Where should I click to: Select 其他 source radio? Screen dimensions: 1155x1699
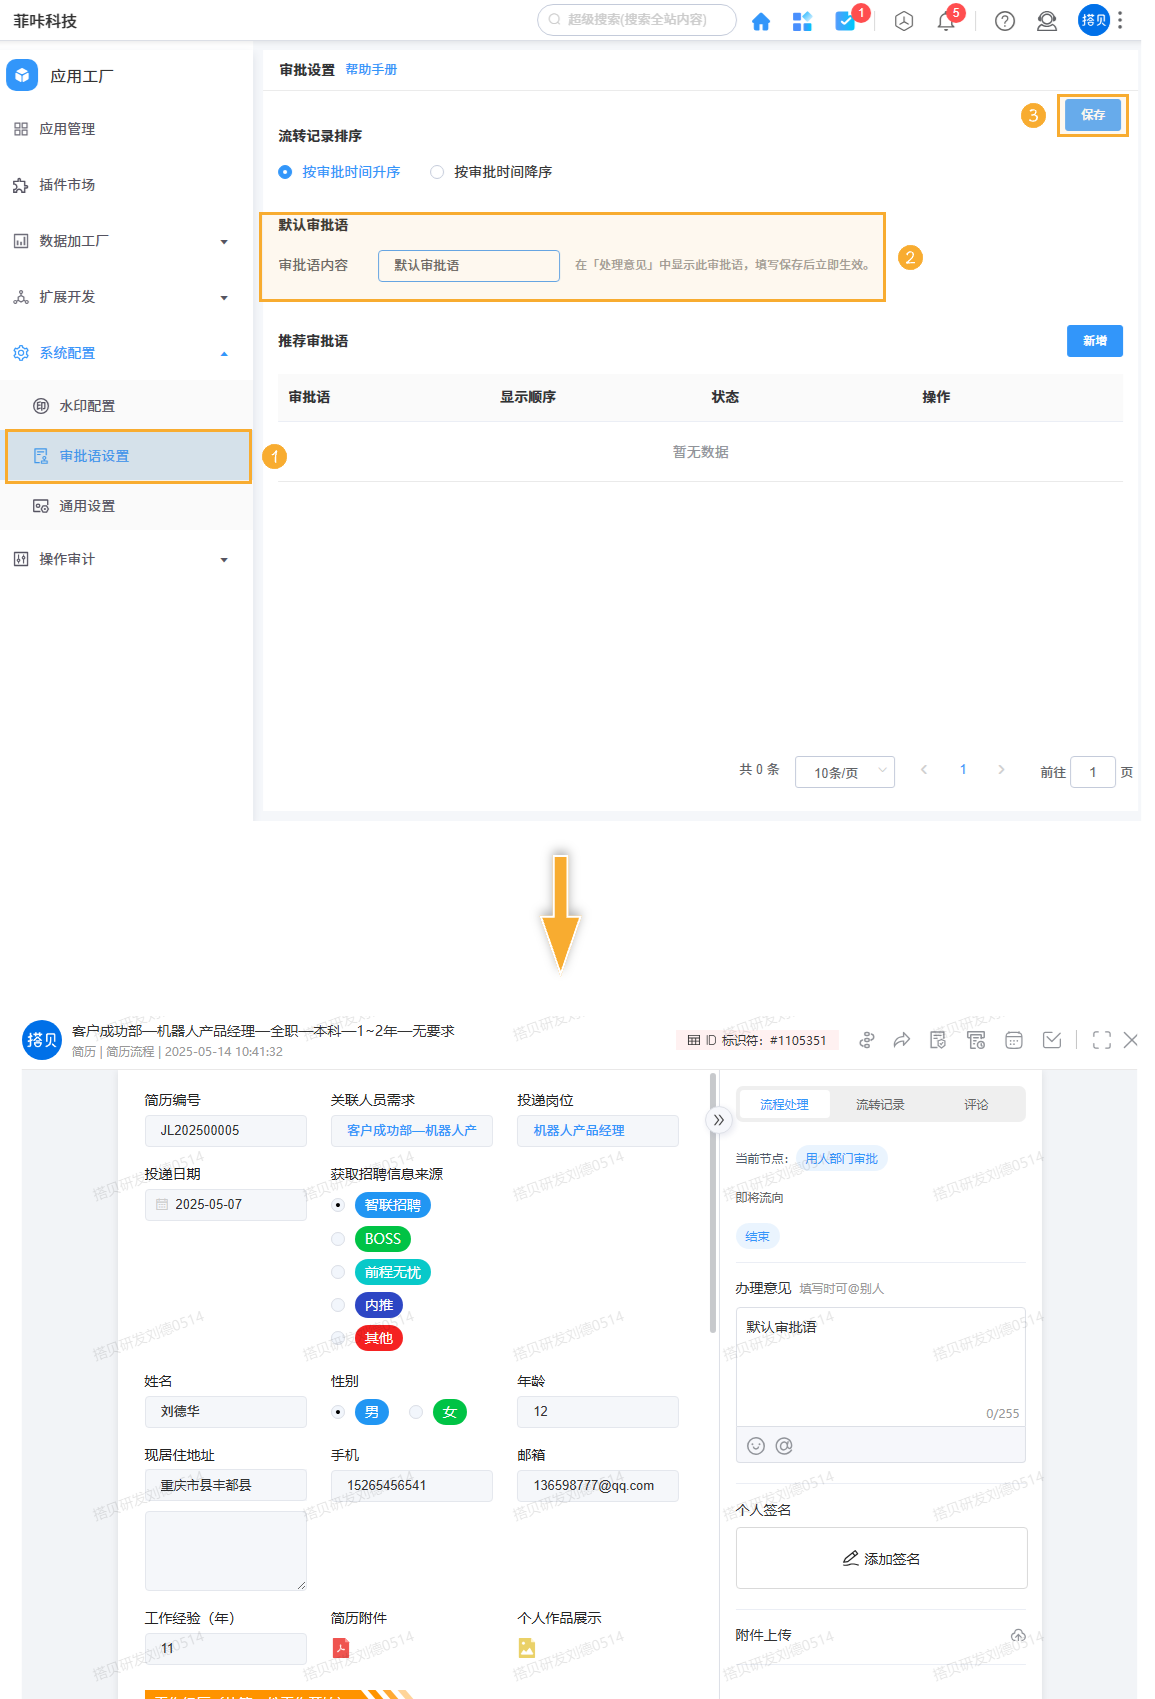pyautogui.click(x=338, y=1338)
